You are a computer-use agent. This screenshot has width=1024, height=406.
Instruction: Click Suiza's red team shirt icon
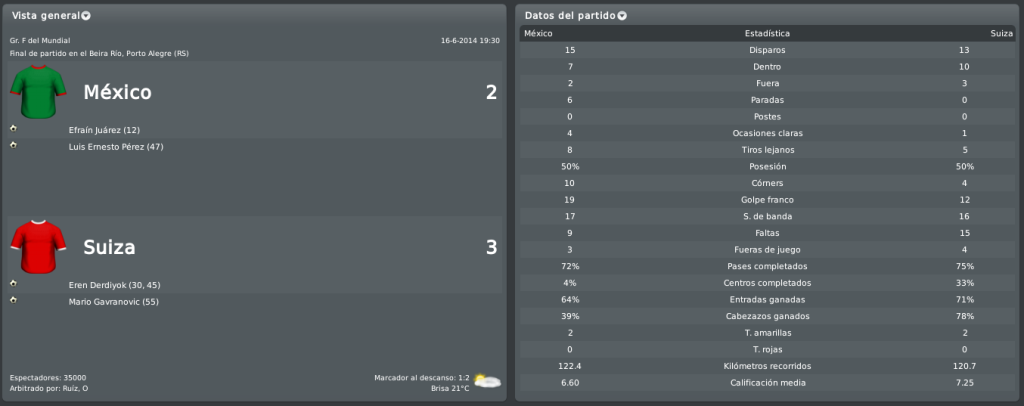pos(39,246)
